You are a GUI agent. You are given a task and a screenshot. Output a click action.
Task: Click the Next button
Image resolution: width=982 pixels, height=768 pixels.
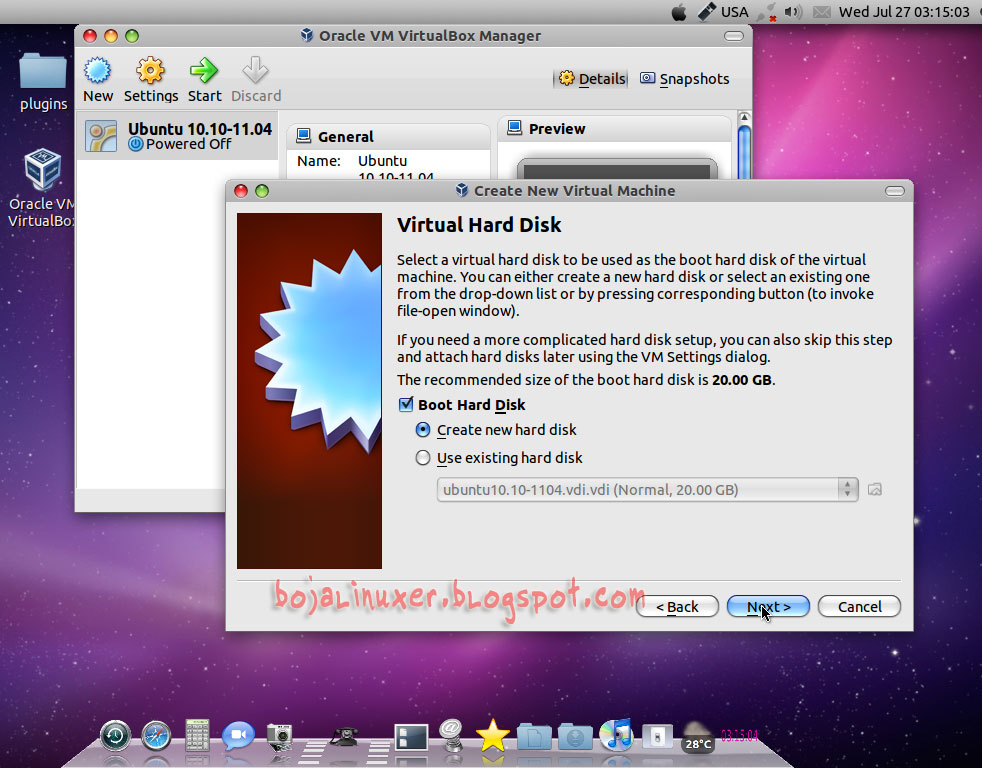pyautogui.click(x=768, y=606)
